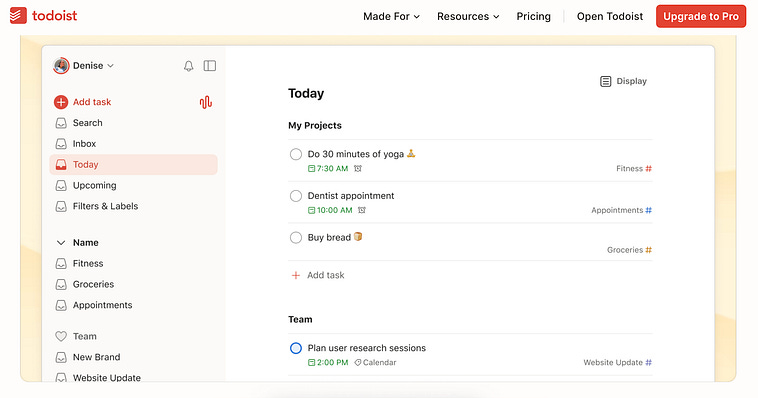Click the red voice waveform icon

(206, 102)
